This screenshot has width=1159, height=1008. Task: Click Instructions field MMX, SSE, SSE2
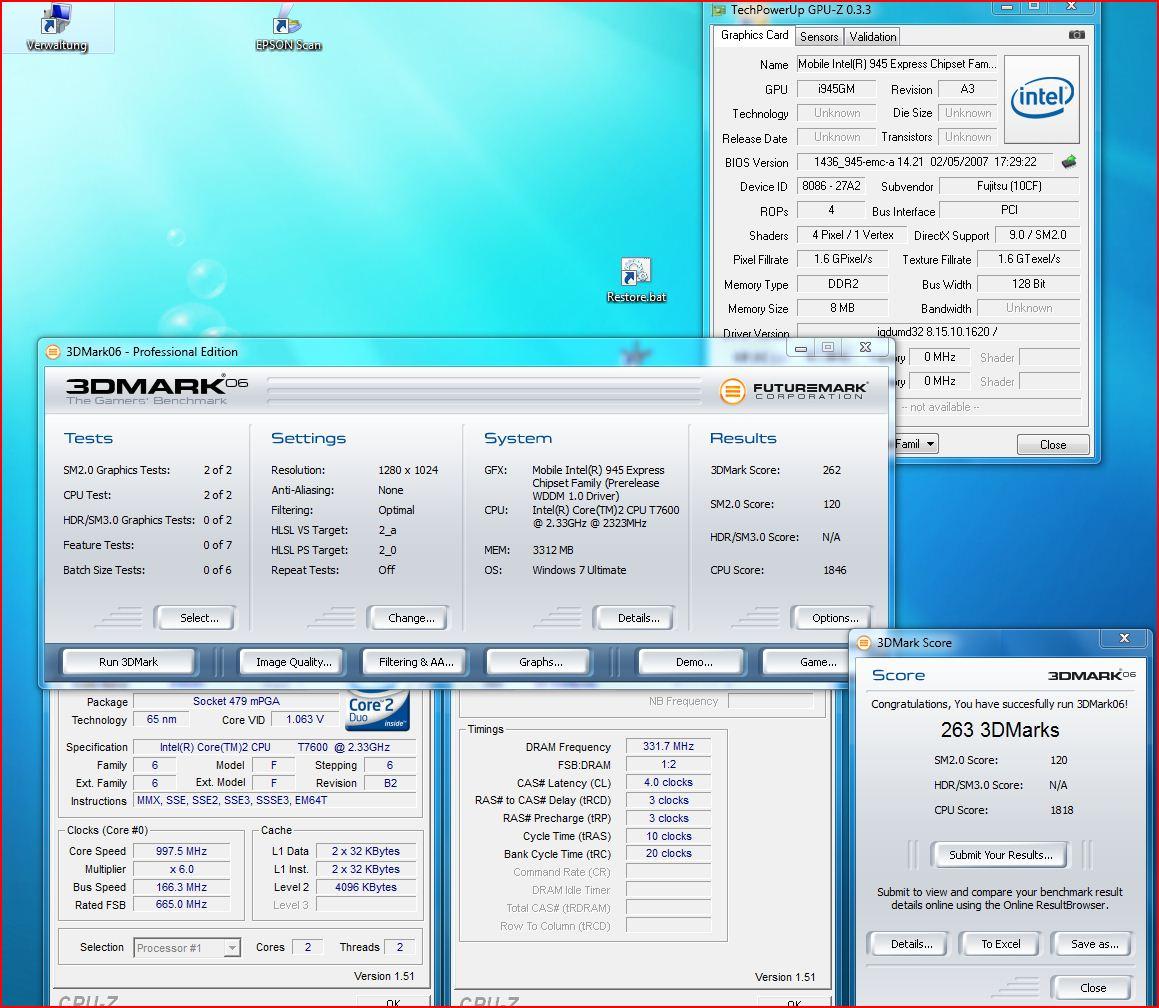275,800
